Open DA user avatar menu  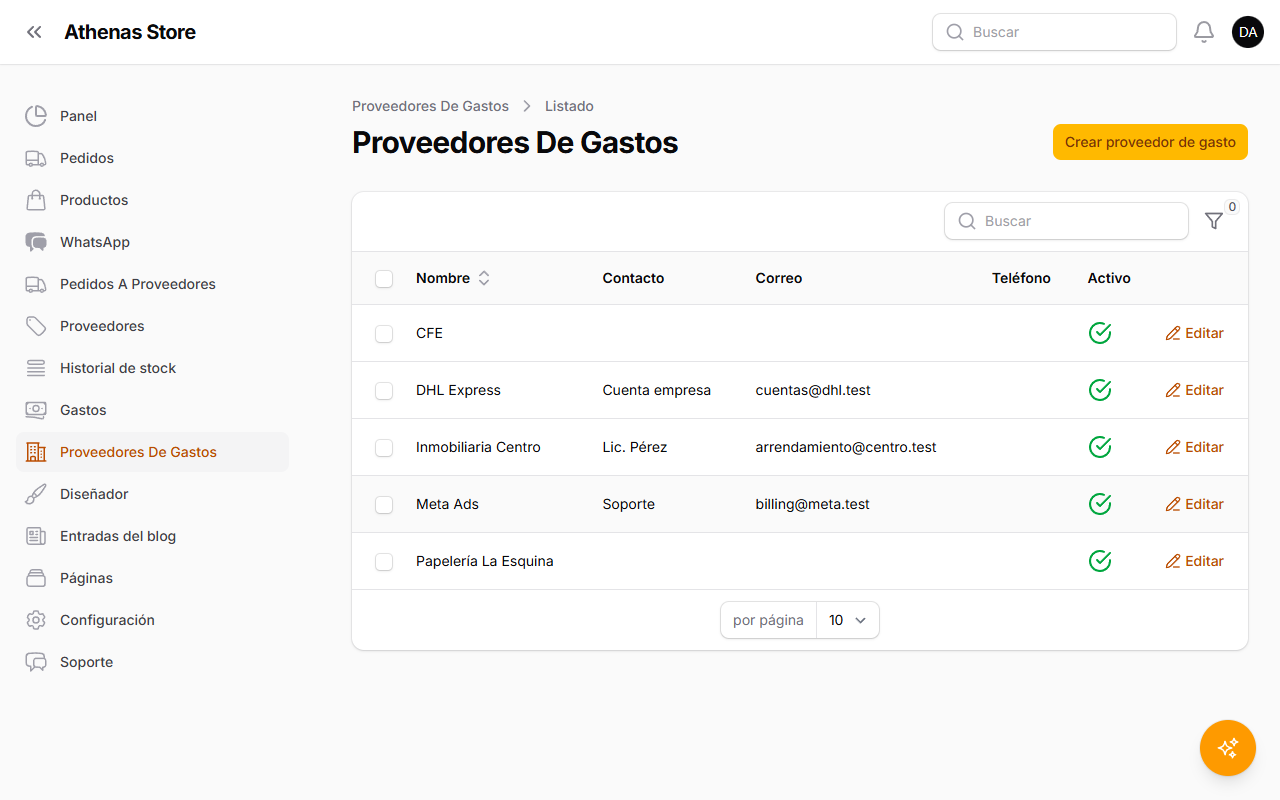[1248, 32]
